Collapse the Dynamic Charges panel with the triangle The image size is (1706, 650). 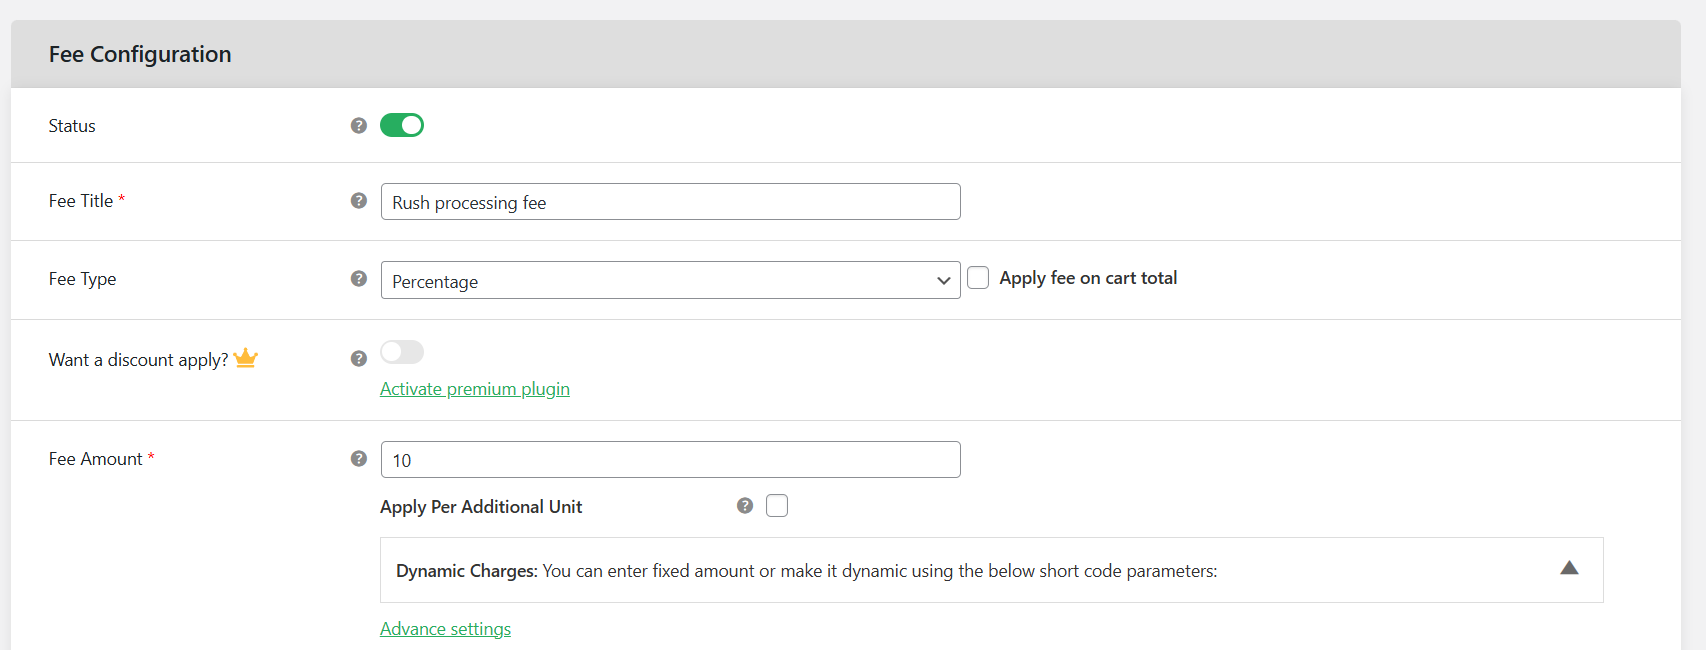point(1569,568)
